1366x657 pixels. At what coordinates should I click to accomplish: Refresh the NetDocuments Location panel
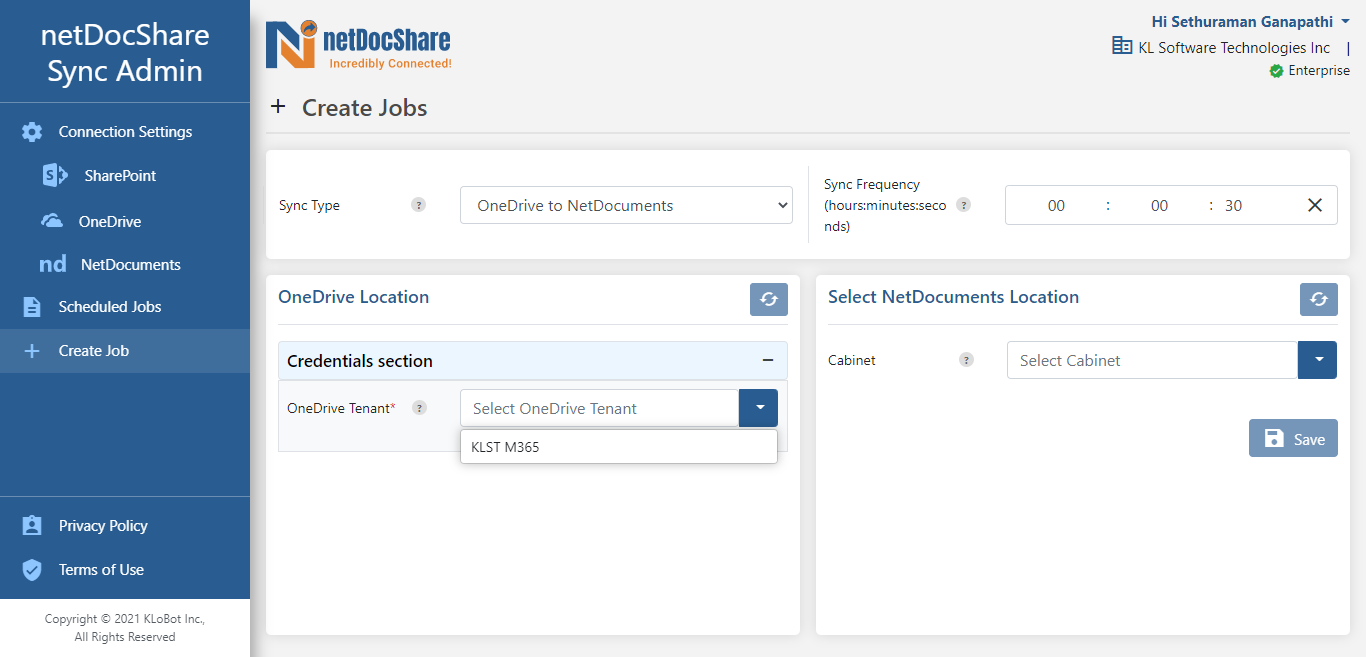tap(1319, 299)
